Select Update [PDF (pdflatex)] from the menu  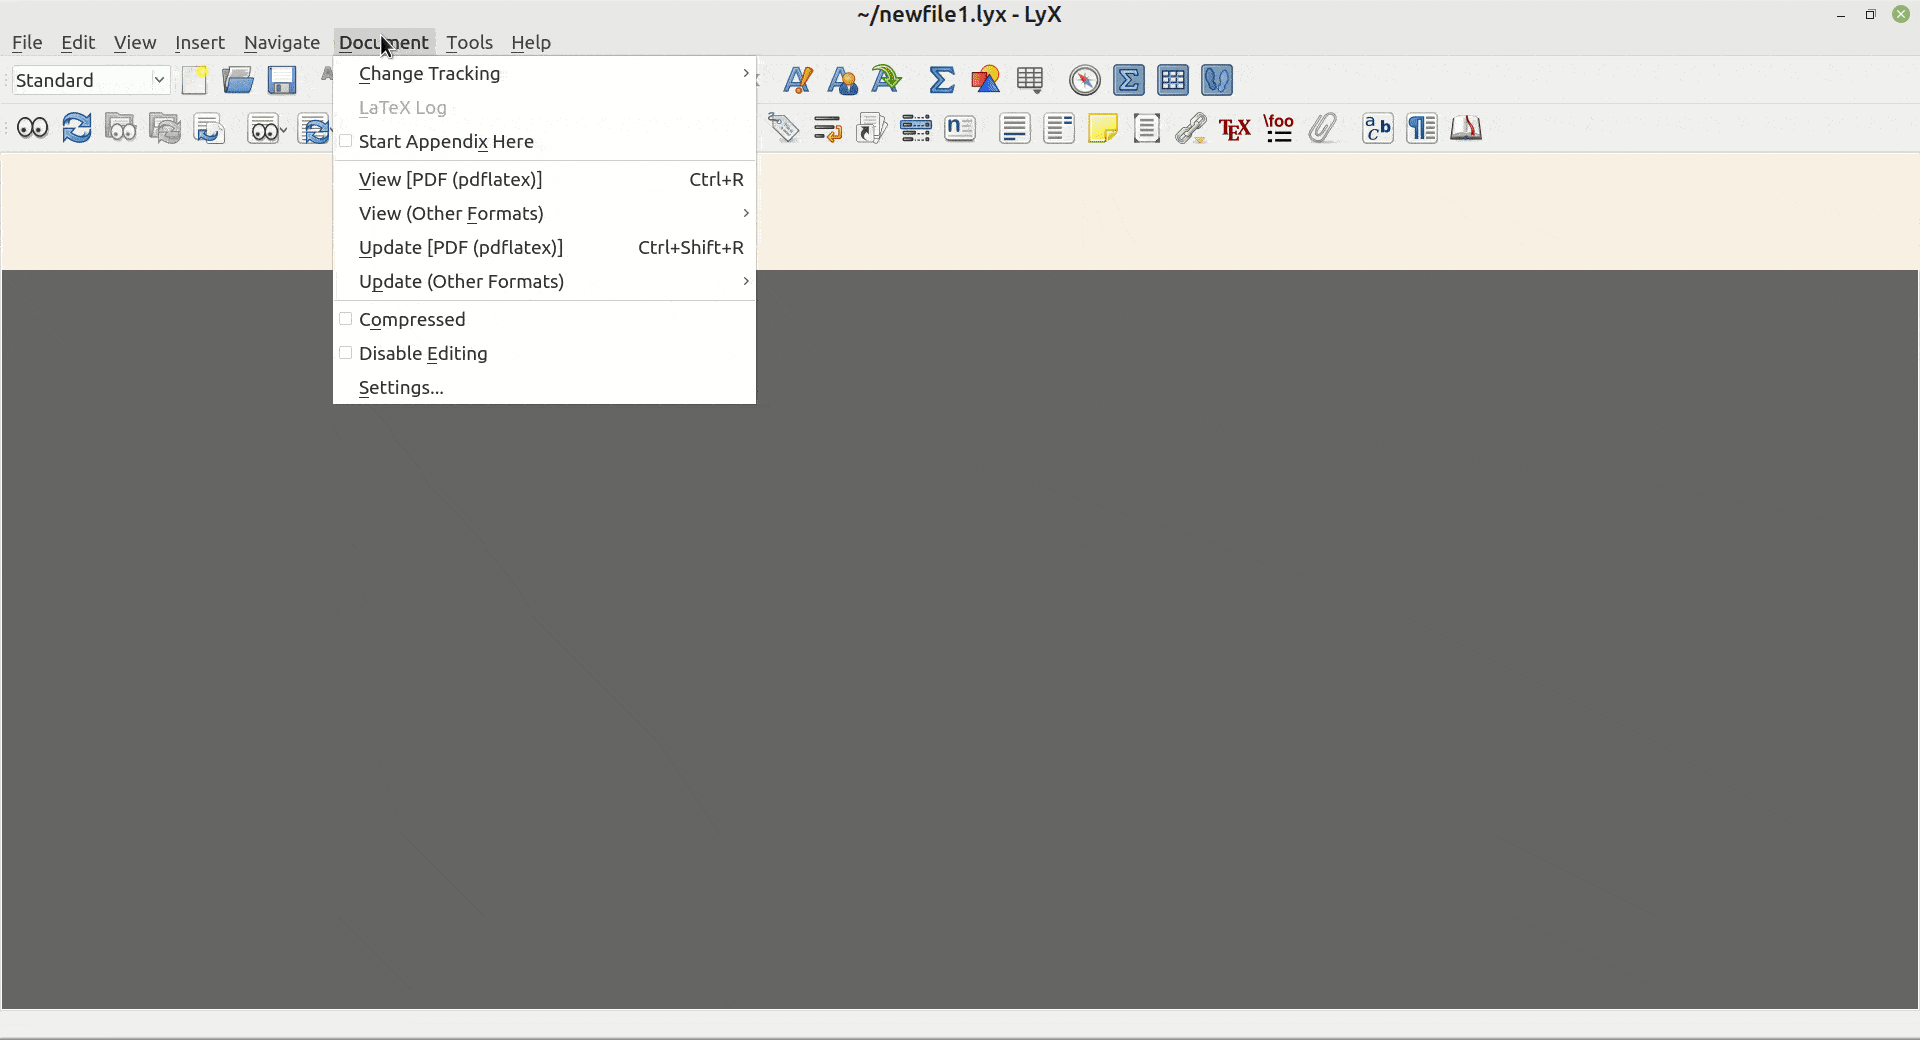coord(461,247)
